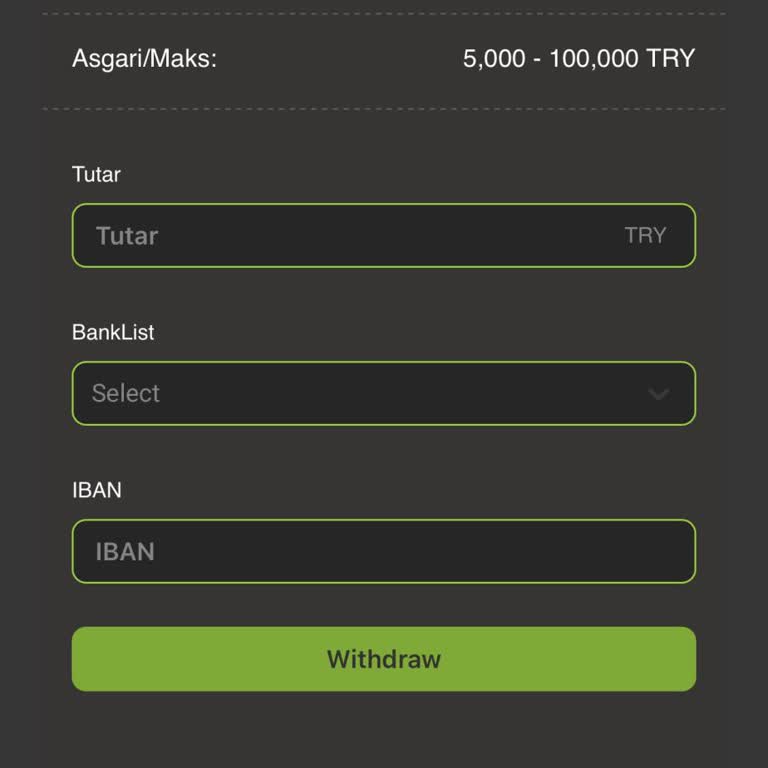
Task: Expand the BankList chevron arrow
Action: click(x=658, y=394)
